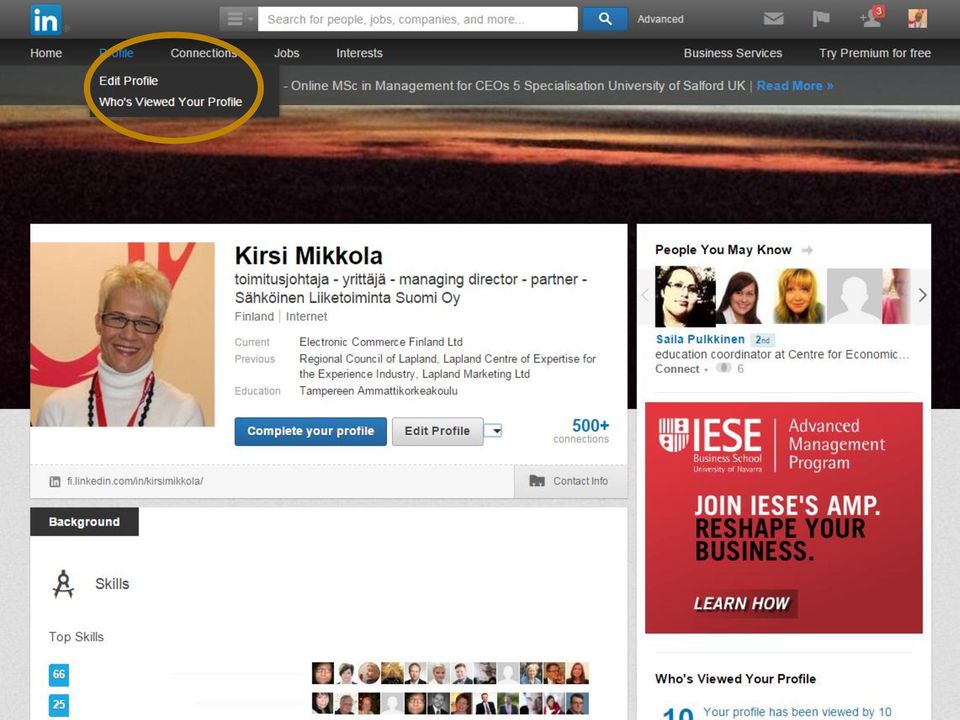
Task: Choose Edit Profile from Profile dropdown
Action: (129, 81)
